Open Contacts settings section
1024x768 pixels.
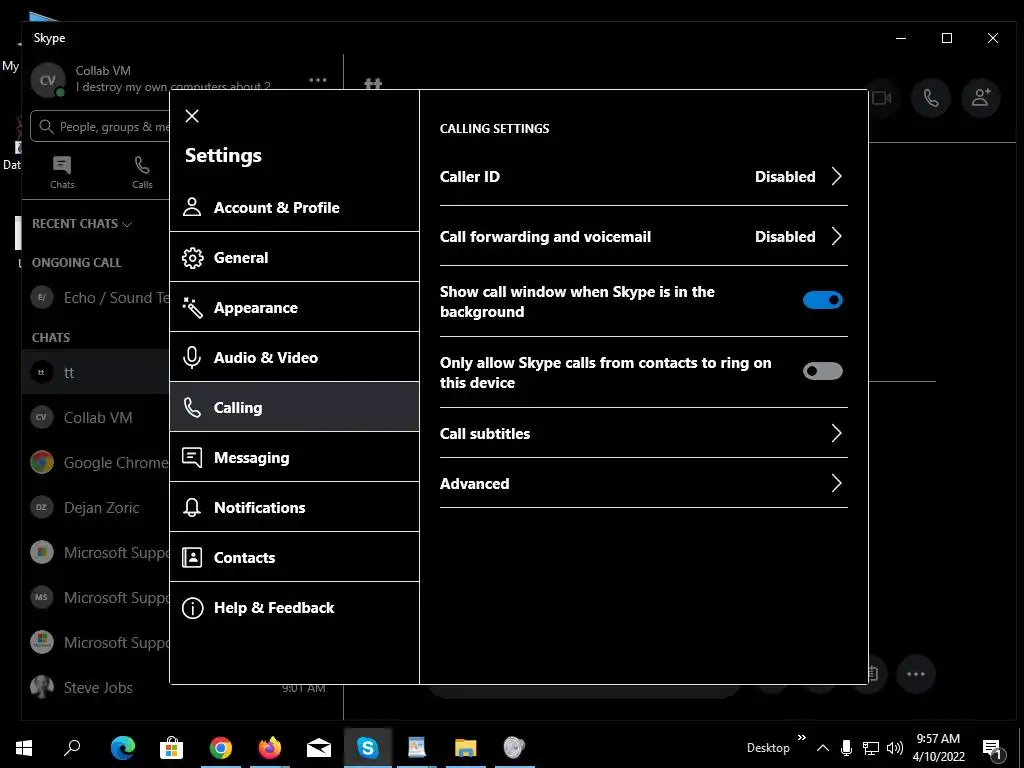coord(294,557)
